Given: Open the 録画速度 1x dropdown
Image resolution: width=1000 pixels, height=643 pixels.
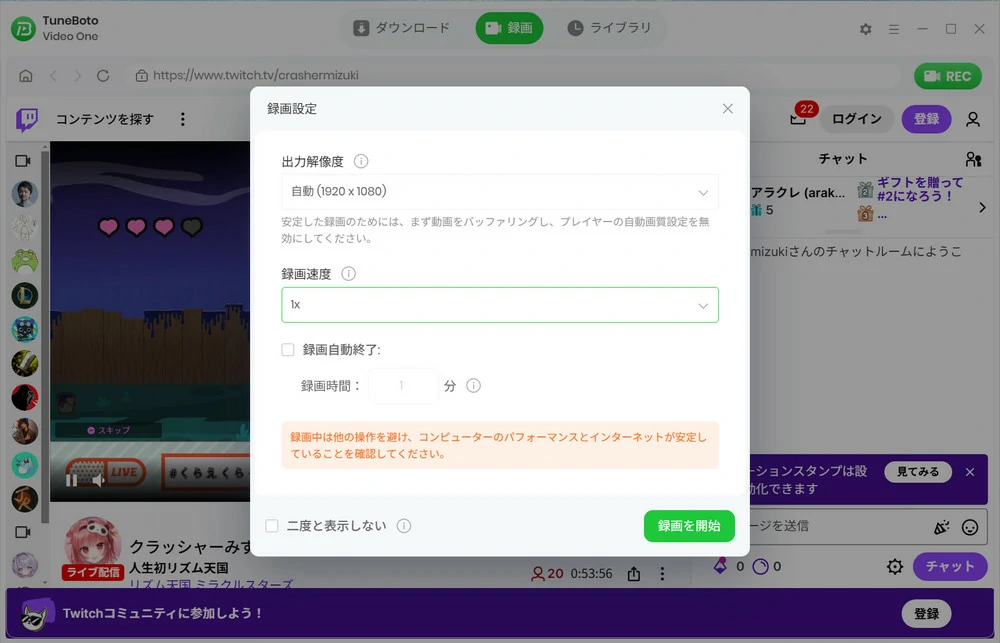Looking at the screenshot, I should [x=500, y=305].
